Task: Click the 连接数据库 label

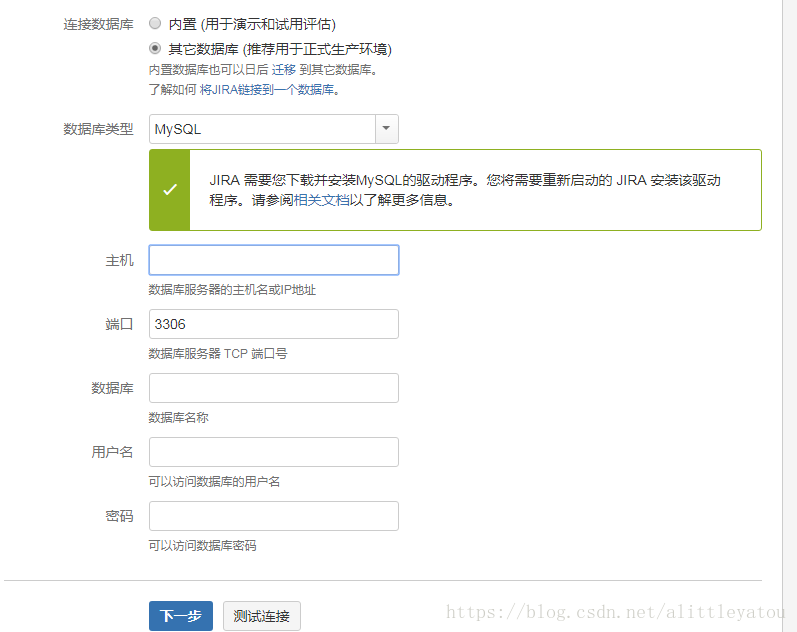Action: click(x=98, y=24)
